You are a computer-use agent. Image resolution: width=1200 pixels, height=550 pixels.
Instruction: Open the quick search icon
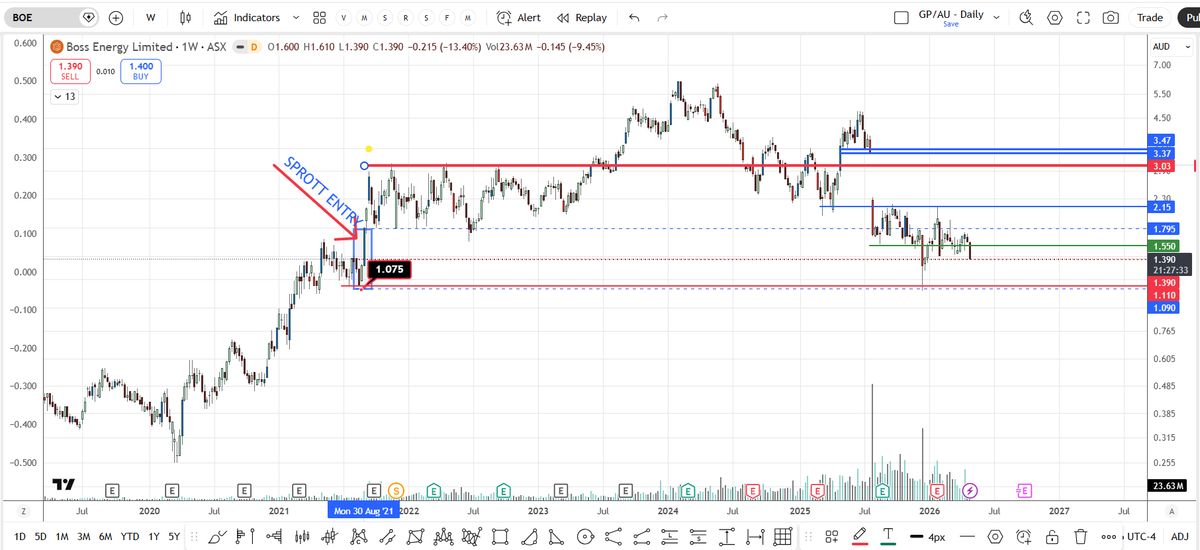pyautogui.click(x=1026, y=17)
